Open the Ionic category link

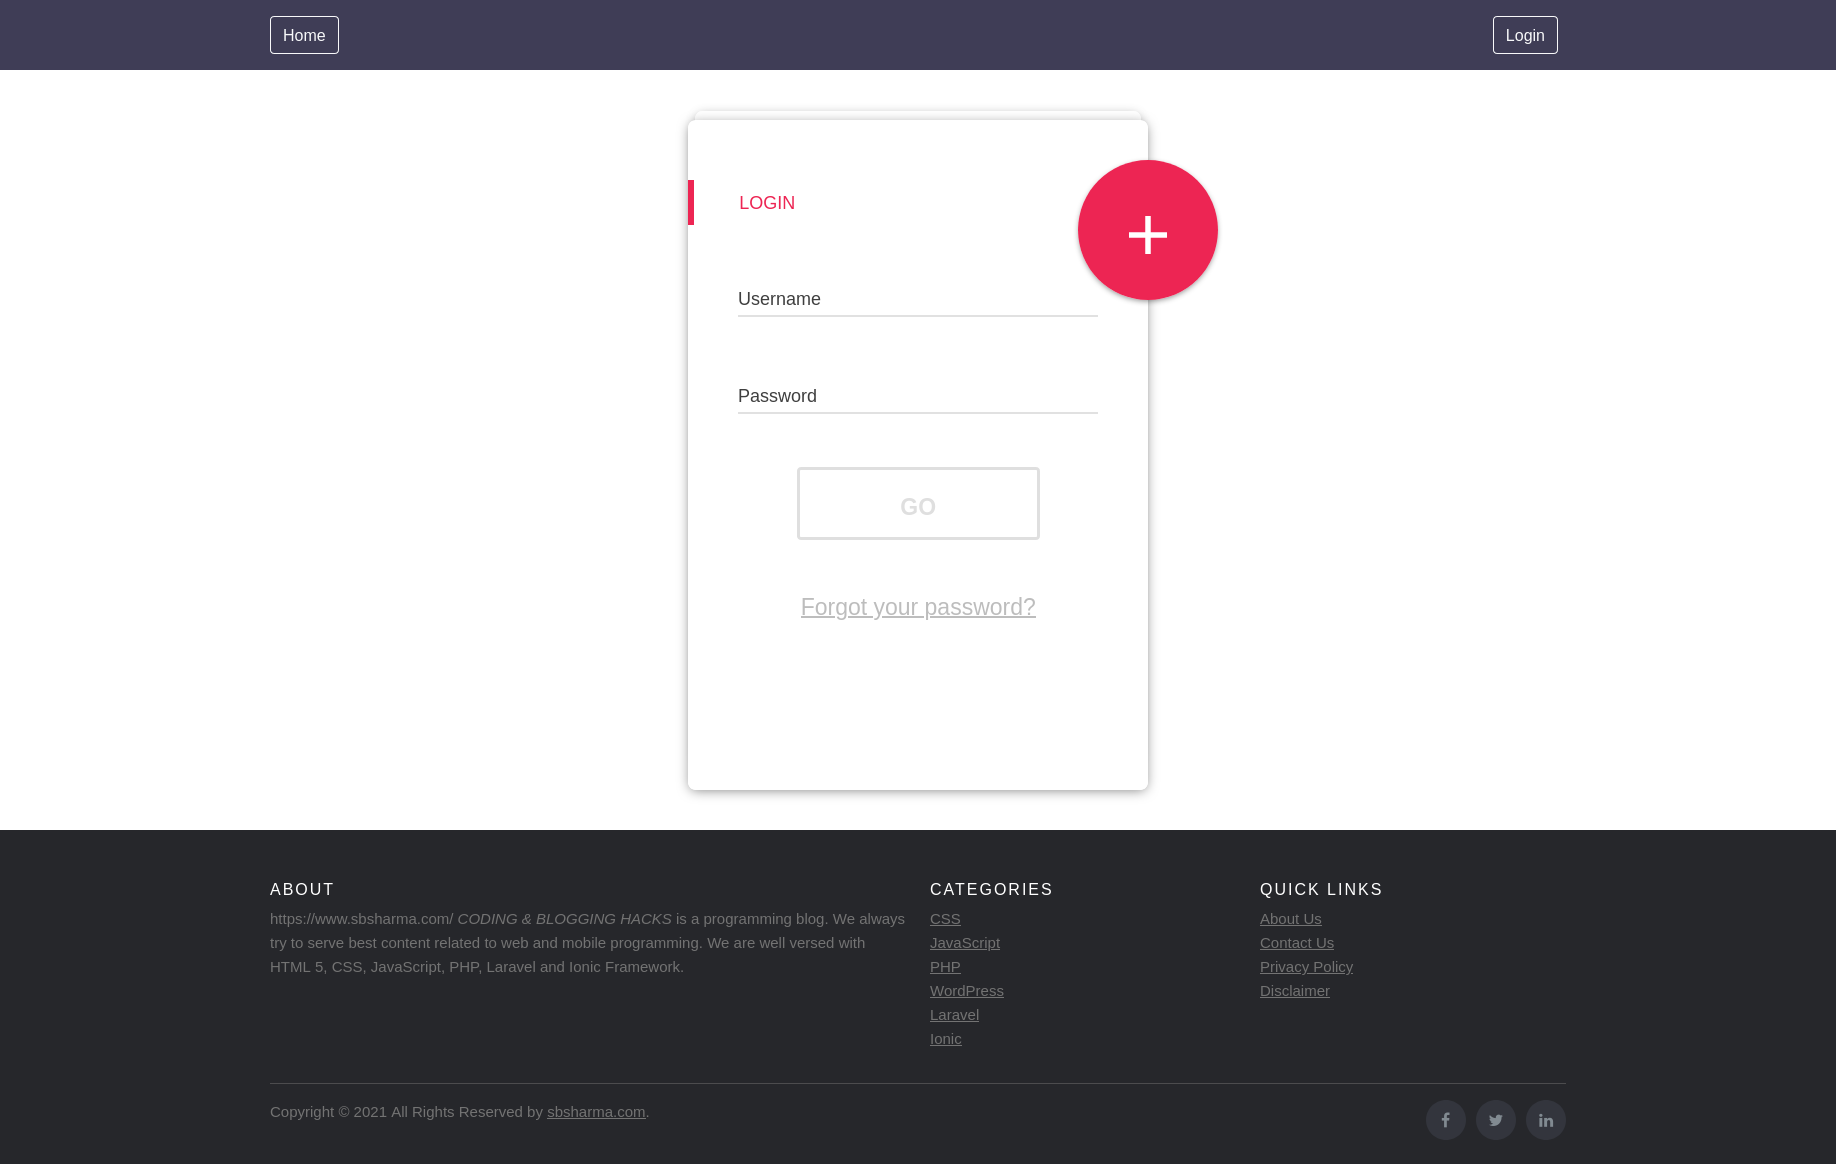coord(945,1038)
